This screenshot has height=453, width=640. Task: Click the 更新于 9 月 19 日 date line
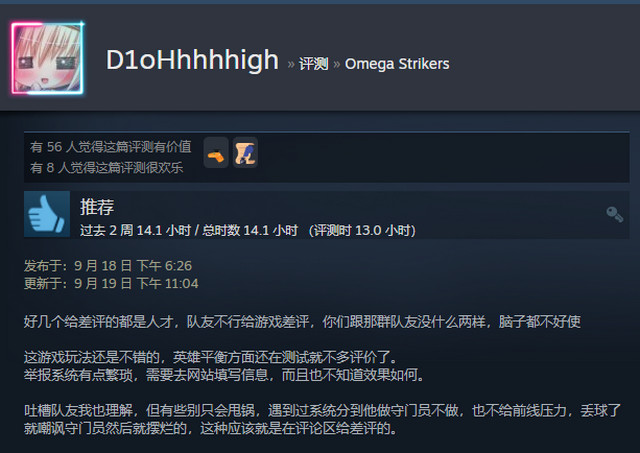click(x=111, y=284)
